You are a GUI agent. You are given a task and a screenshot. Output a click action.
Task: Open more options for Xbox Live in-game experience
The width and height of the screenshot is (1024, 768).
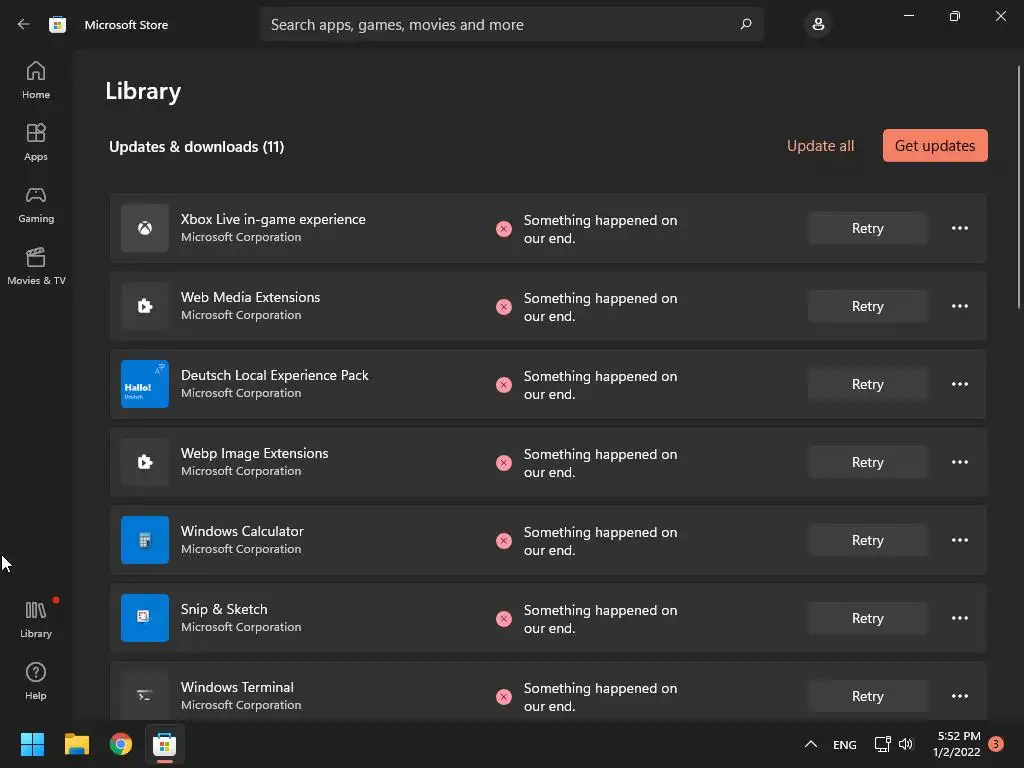[x=959, y=228]
